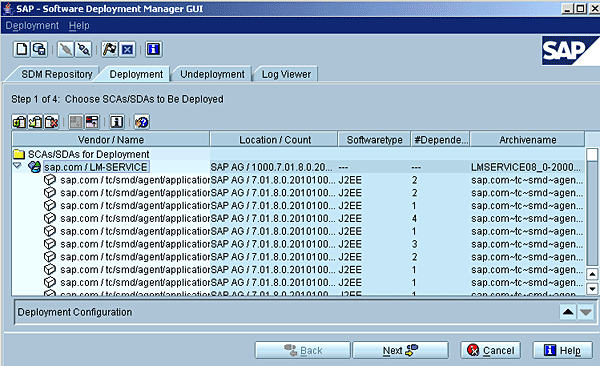The width and height of the screenshot is (600, 366).
Task: Open context help with hand-and-question-mark icon
Action: pos(142,122)
